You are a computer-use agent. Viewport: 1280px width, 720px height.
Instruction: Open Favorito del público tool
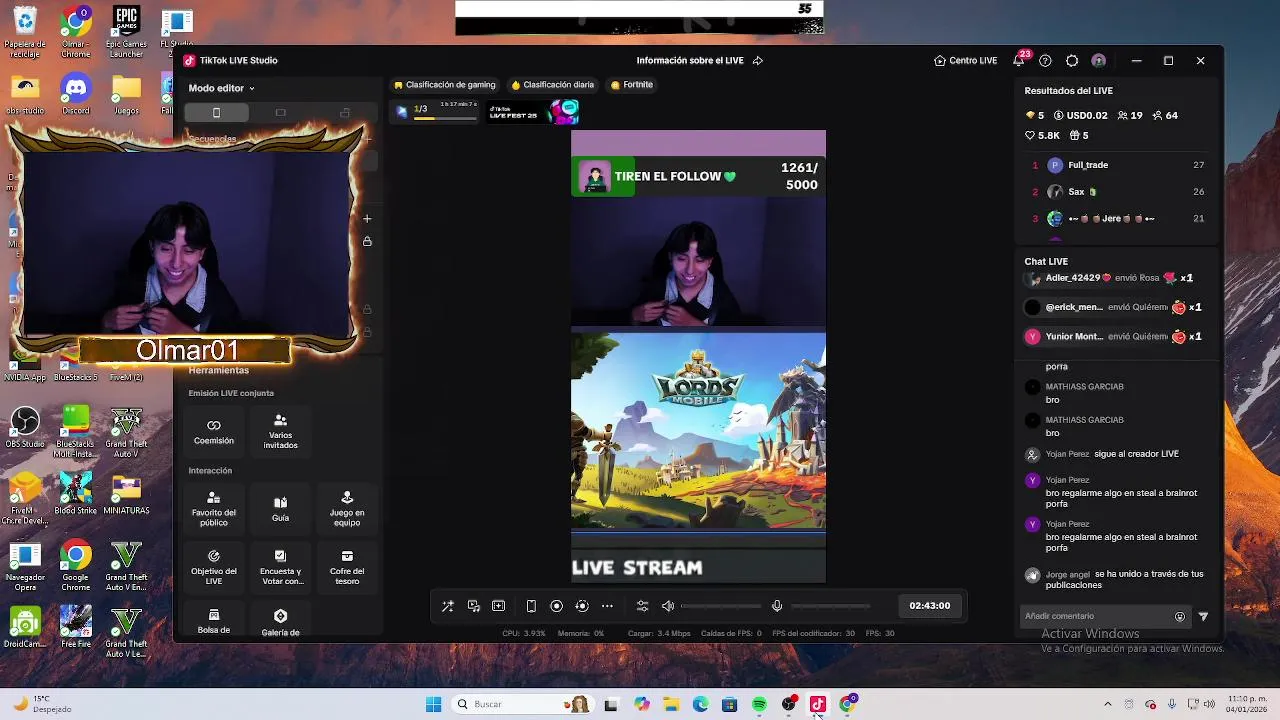pos(214,509)
